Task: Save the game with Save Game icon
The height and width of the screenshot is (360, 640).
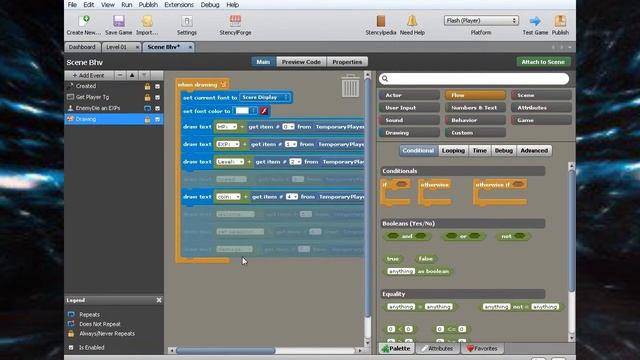Action: [x=119, y=21]
